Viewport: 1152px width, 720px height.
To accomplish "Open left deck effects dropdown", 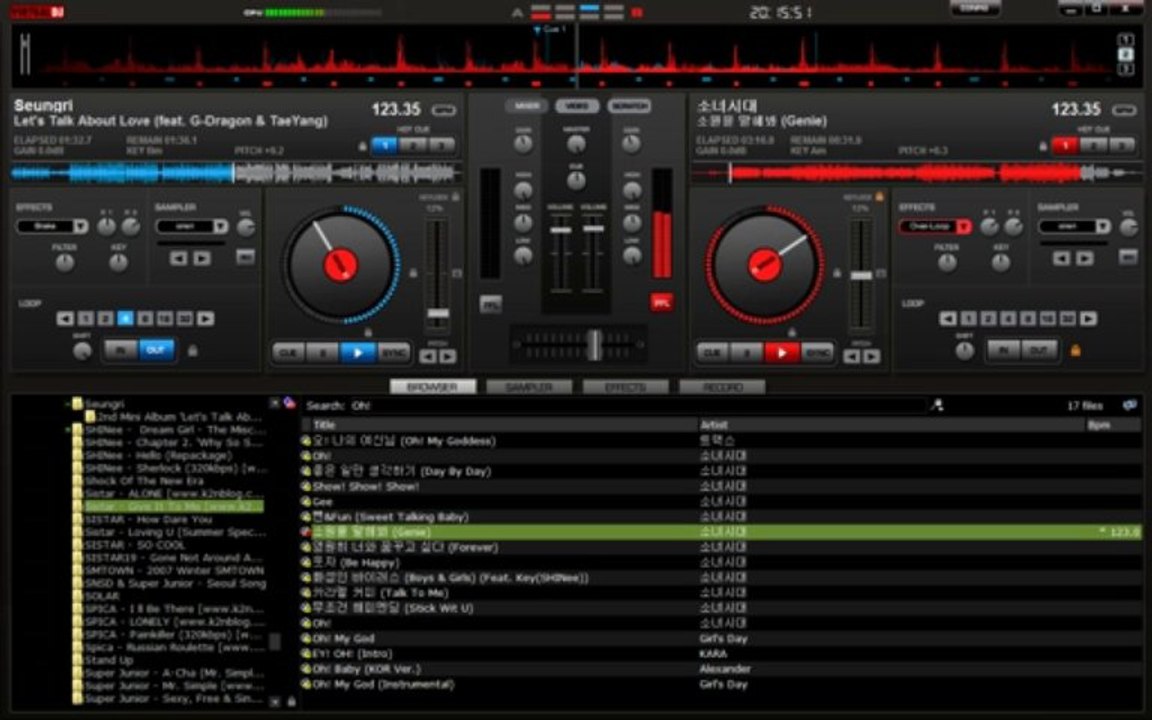I will pos(81,226).
